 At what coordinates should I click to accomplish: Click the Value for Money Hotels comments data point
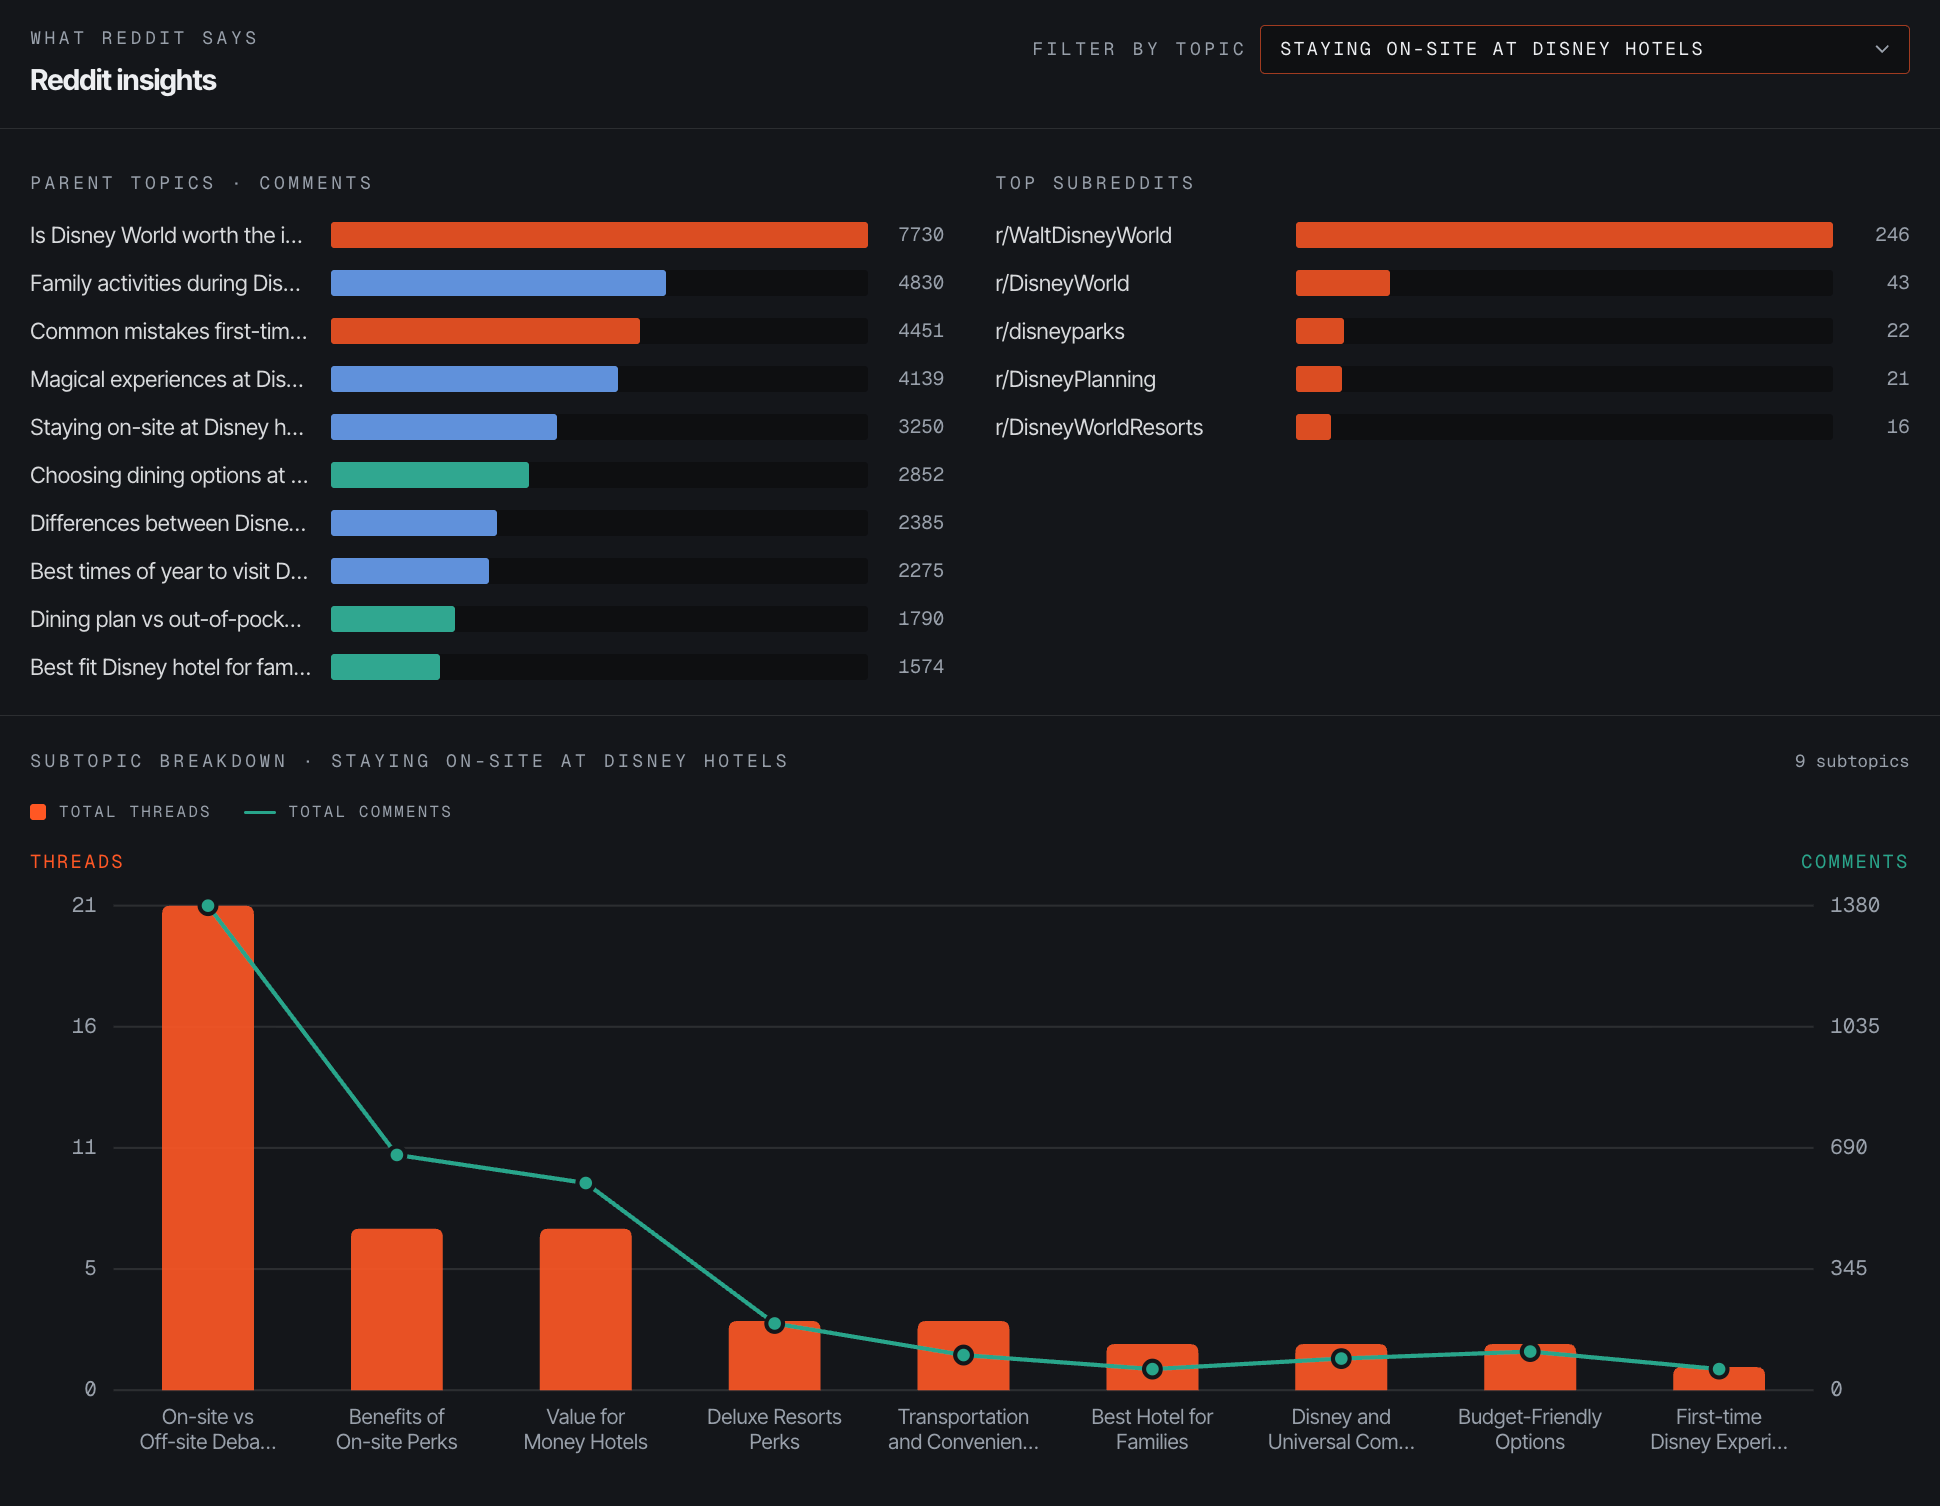pos(586,1183)
